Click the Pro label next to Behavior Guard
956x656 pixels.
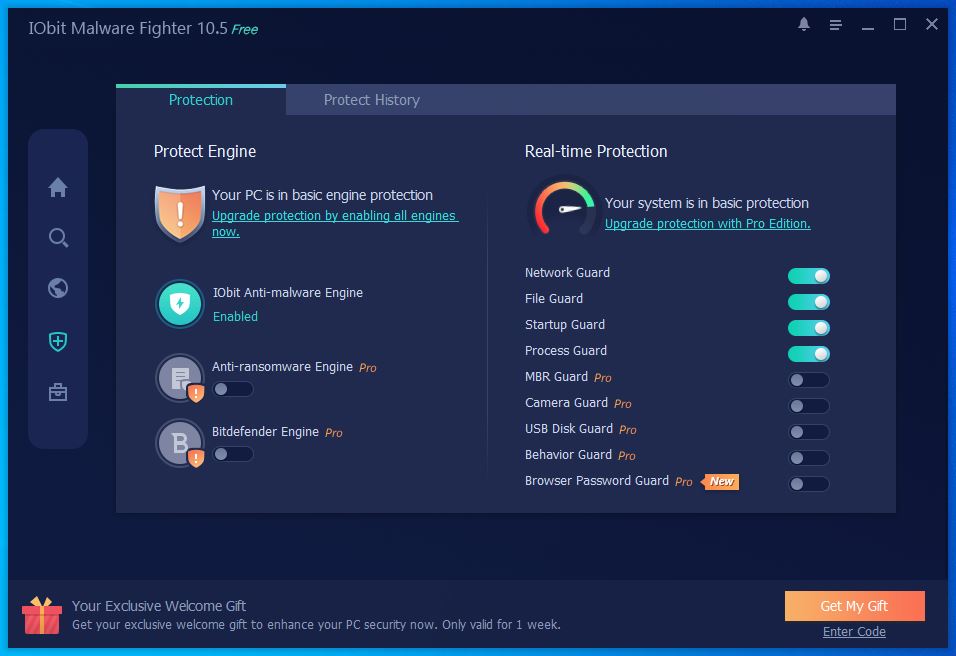pos(627,456)
